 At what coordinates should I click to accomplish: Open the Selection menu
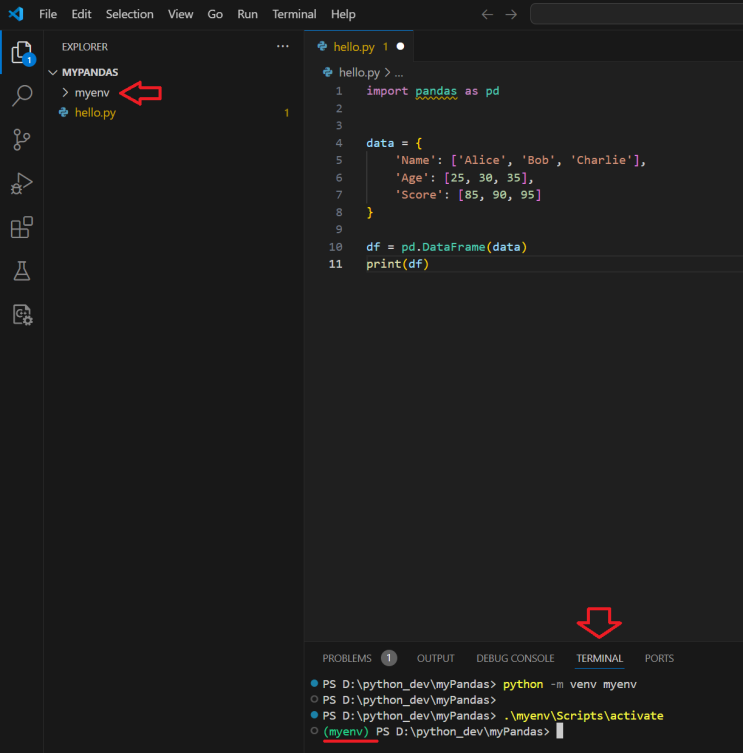point(130,14)
